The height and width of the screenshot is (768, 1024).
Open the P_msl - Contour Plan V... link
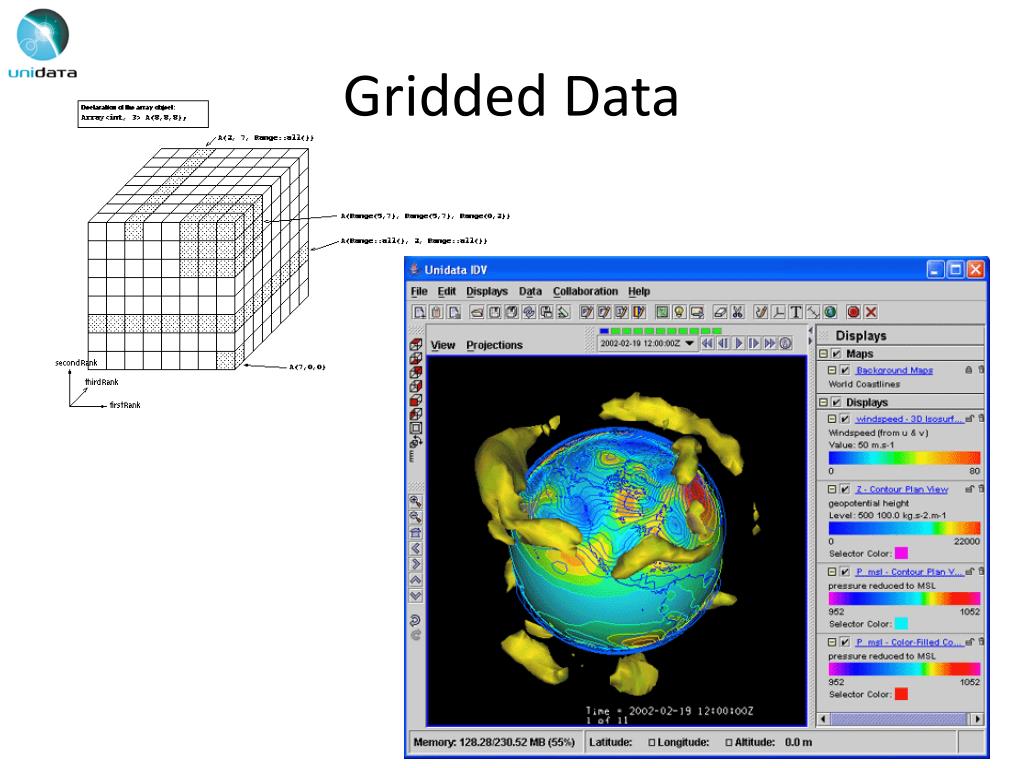coord(909,571)
